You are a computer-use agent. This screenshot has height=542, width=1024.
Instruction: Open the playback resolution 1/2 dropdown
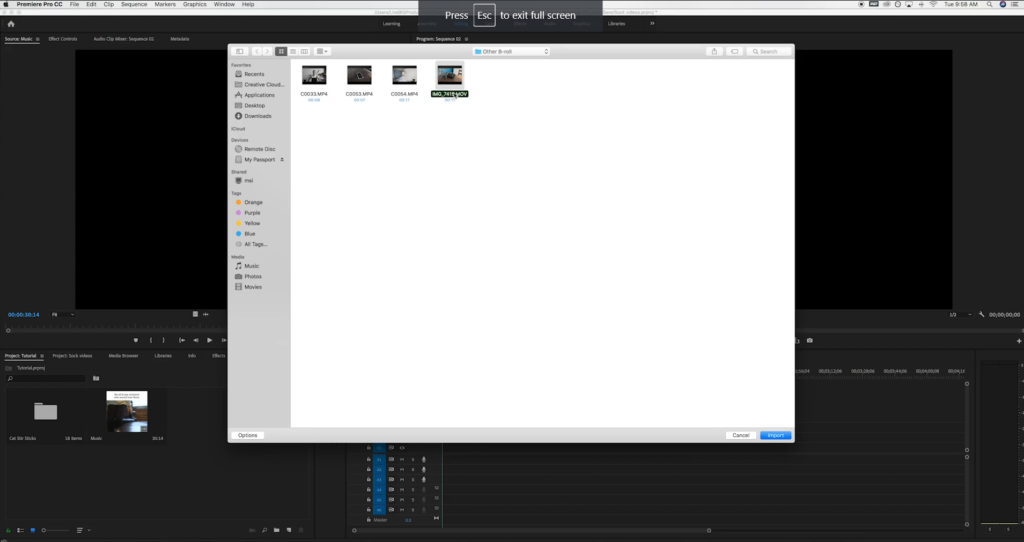coord(960,315)
